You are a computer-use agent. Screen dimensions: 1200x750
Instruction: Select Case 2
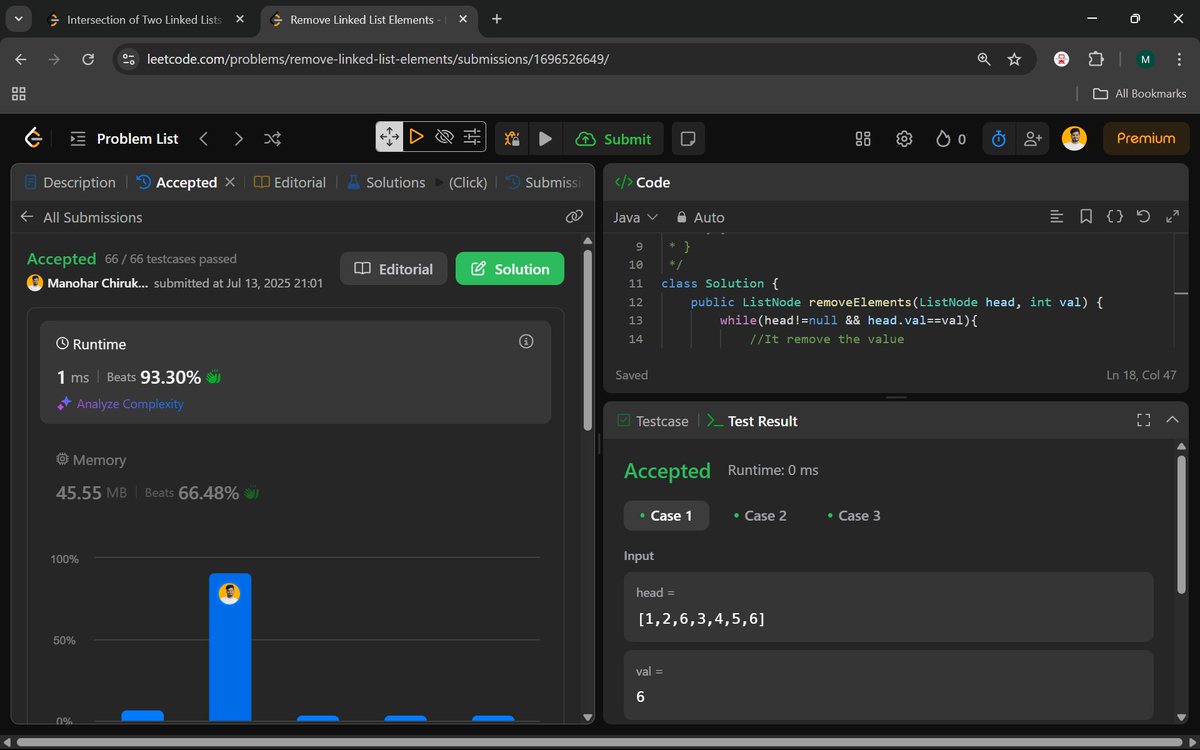tap(760, 516)
